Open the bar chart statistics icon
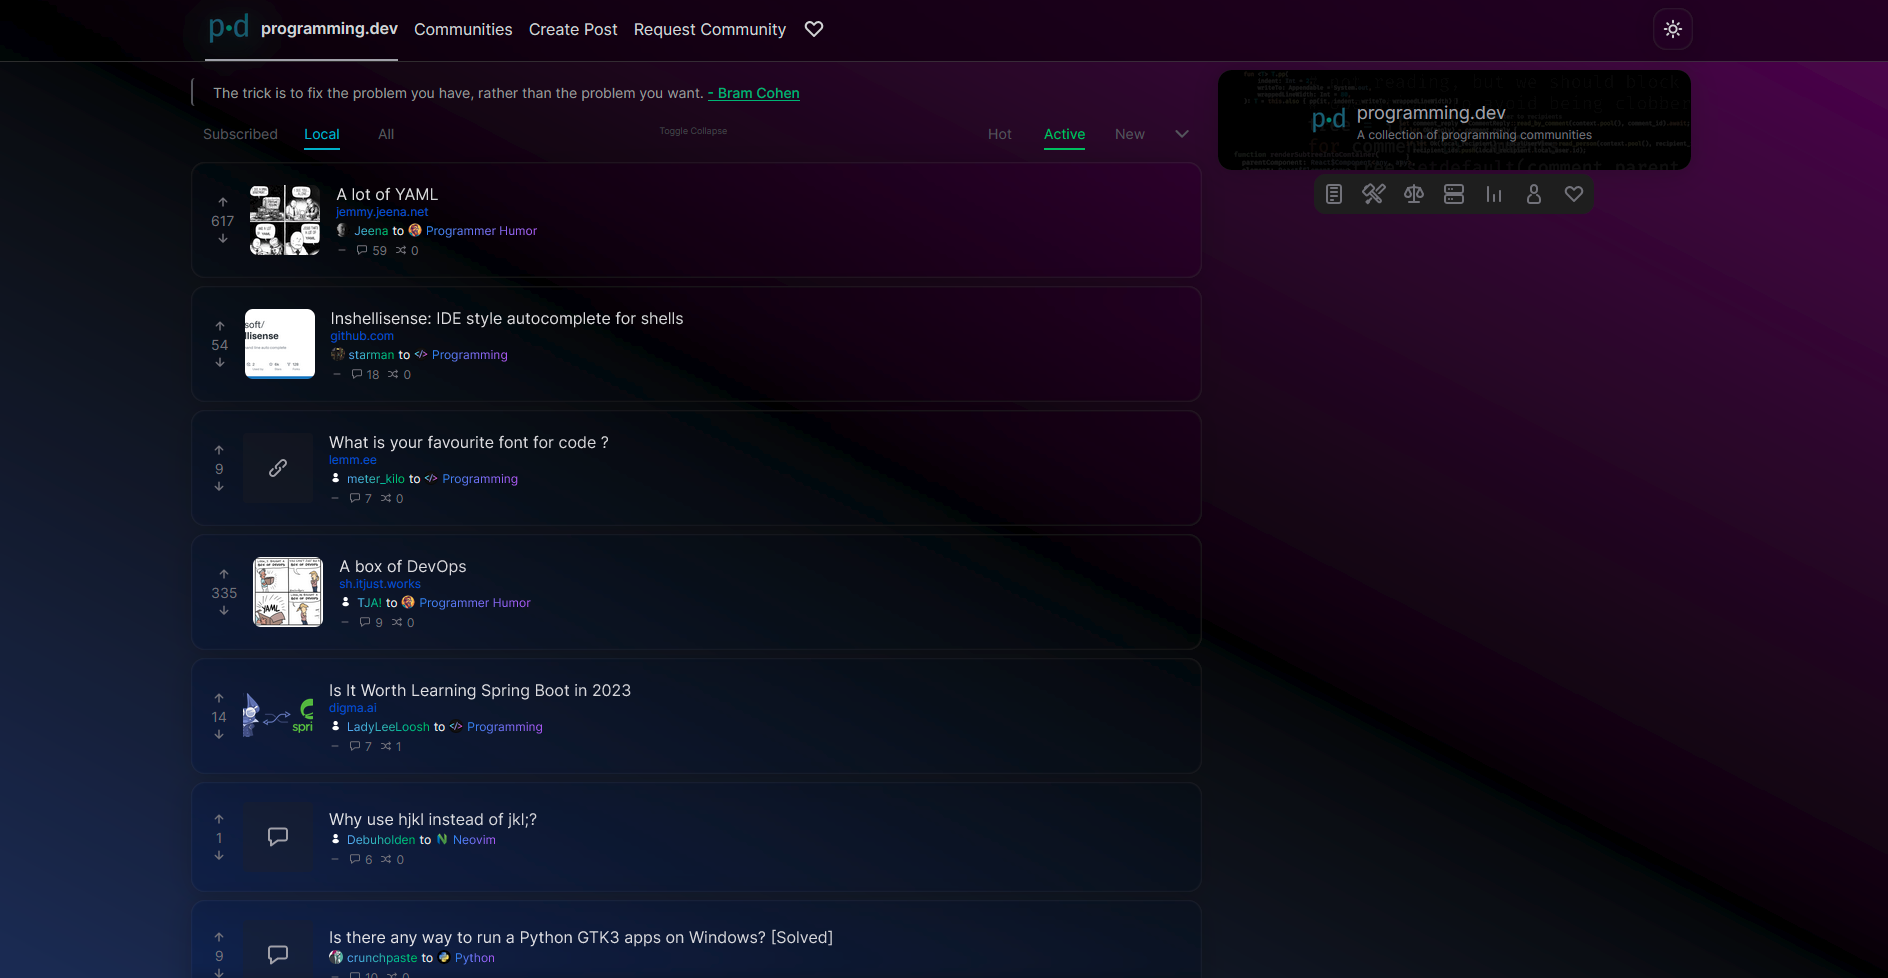The image size is (1888, 978). pyautogui.click(x=1493, y=194)
